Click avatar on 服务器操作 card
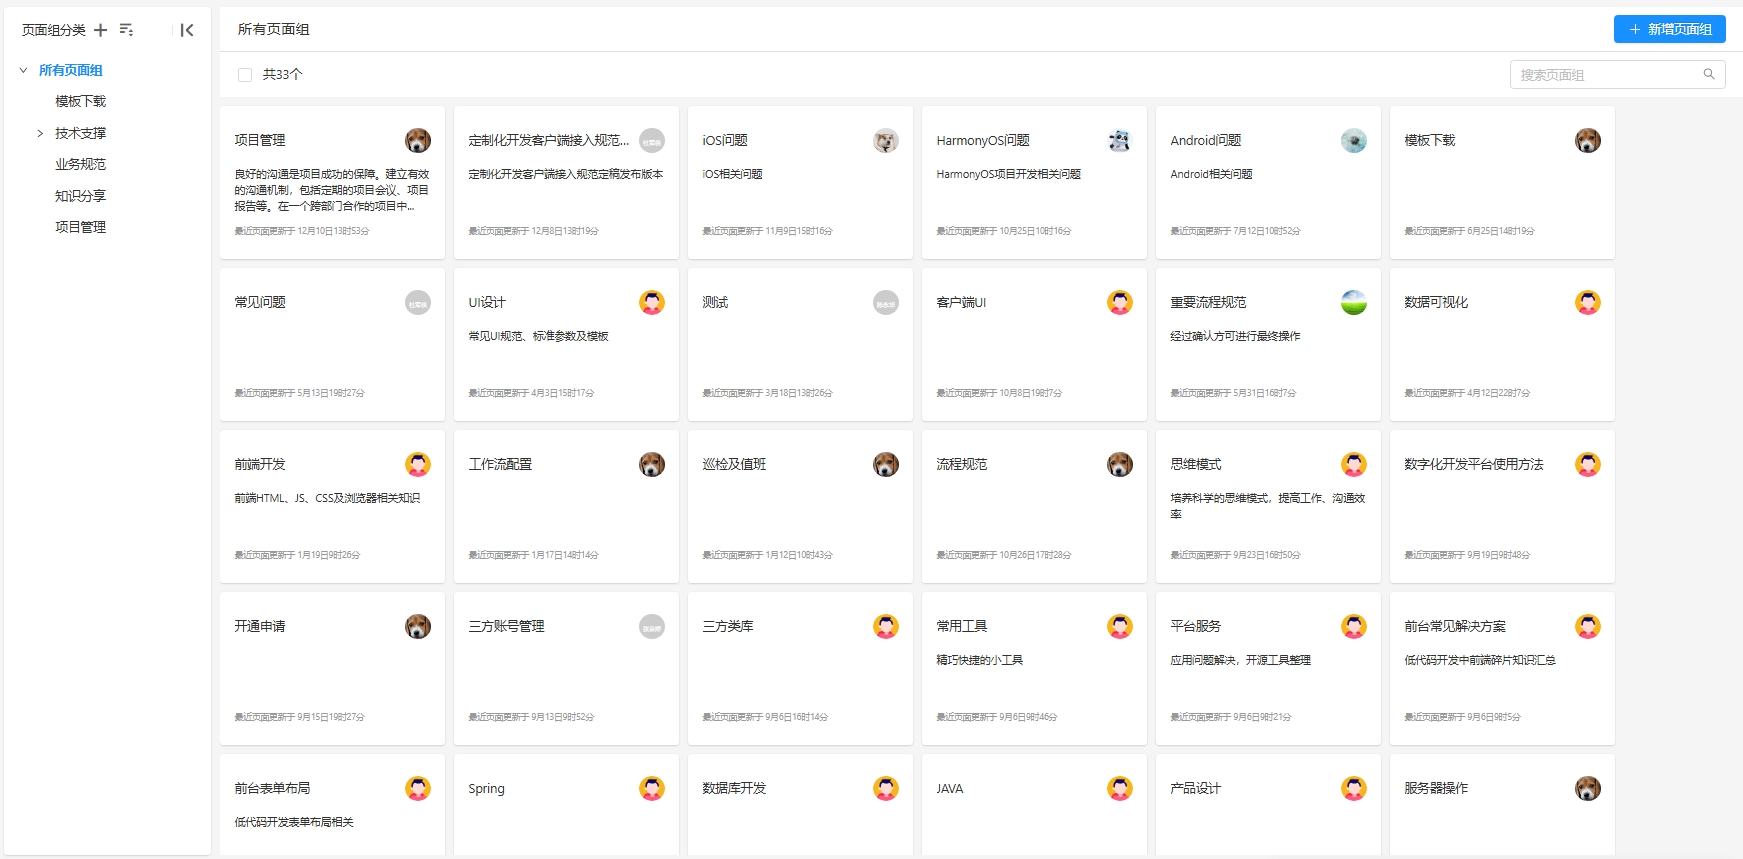The width and height of the screenshot is (1743, 859). [x=1588, y=788]
